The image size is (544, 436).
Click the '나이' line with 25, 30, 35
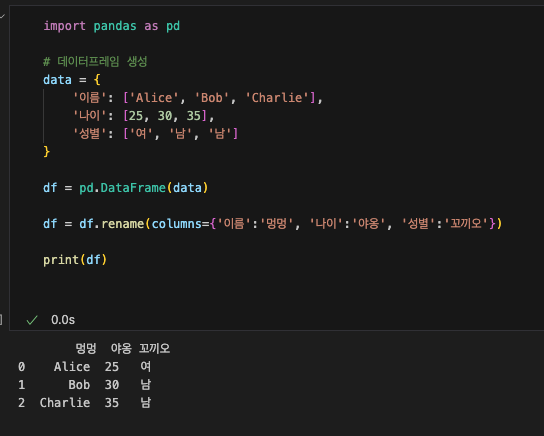point(143,116)
